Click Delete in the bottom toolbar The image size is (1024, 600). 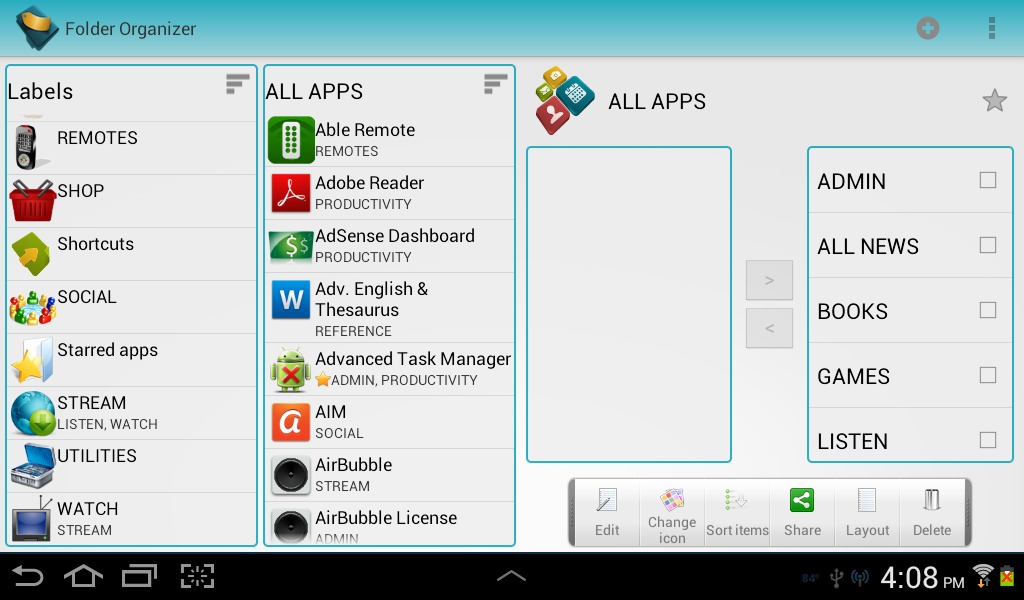[932, 513]
